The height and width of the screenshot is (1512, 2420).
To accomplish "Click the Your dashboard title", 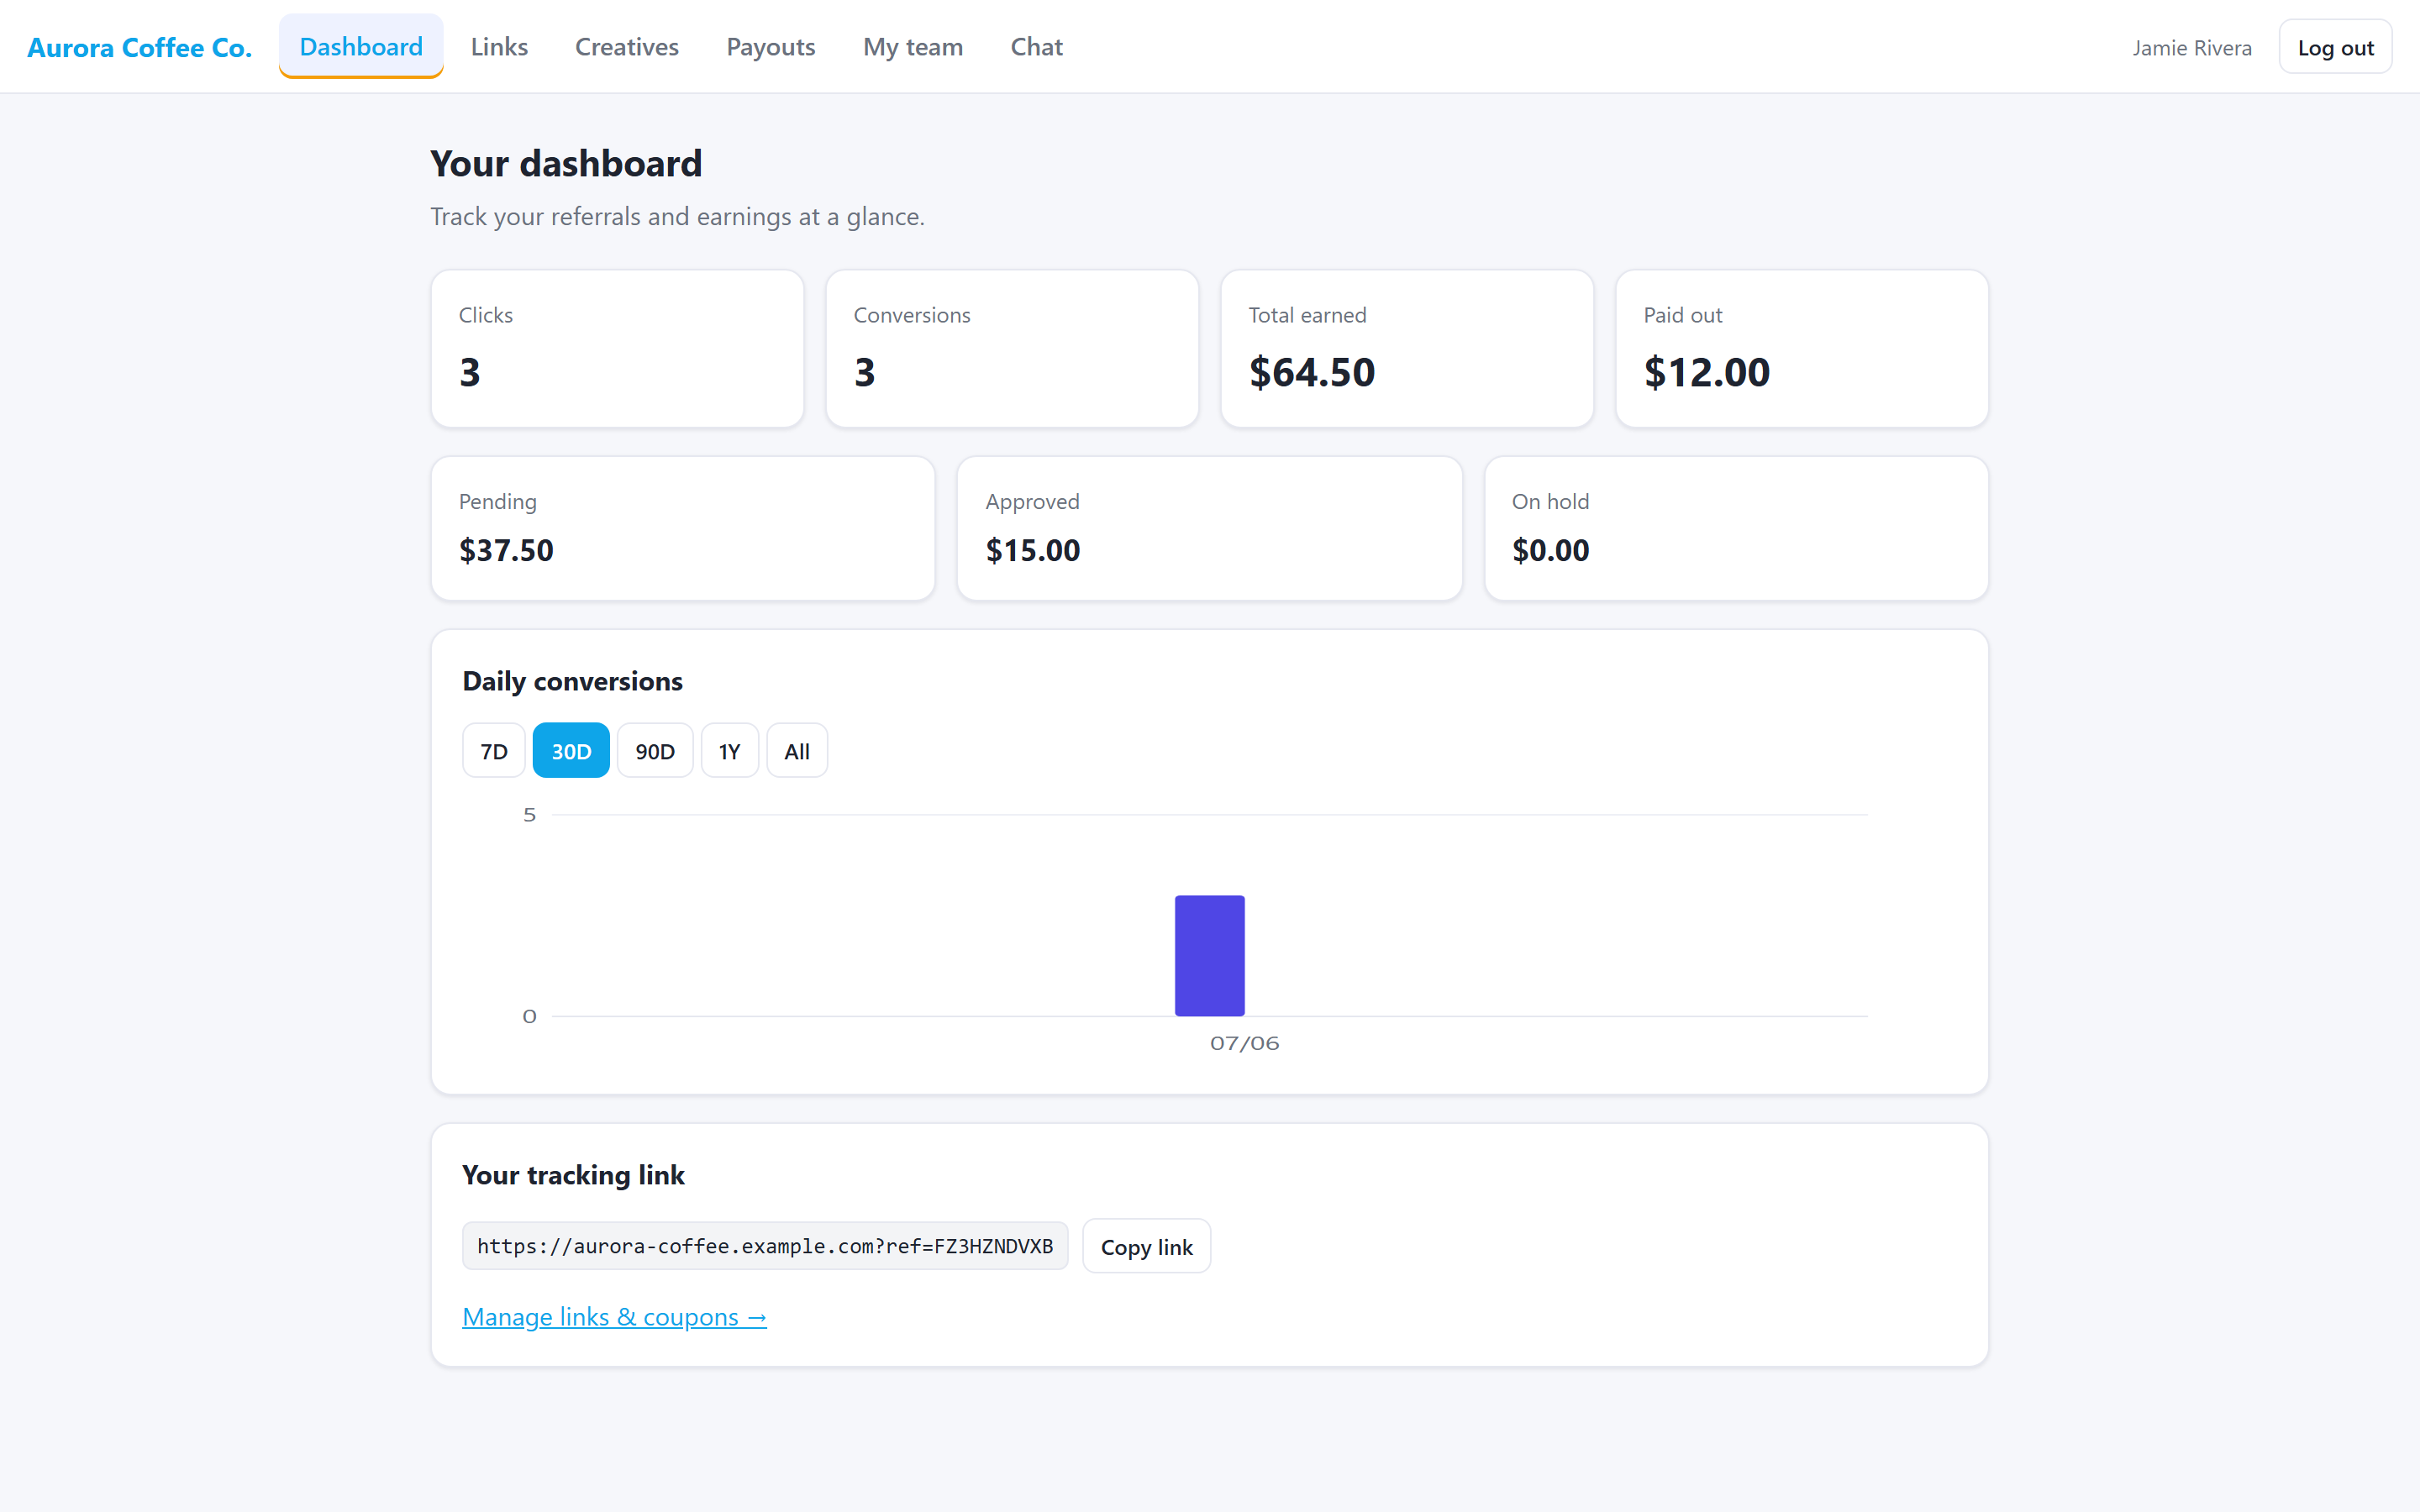I will tap(566, 163).
